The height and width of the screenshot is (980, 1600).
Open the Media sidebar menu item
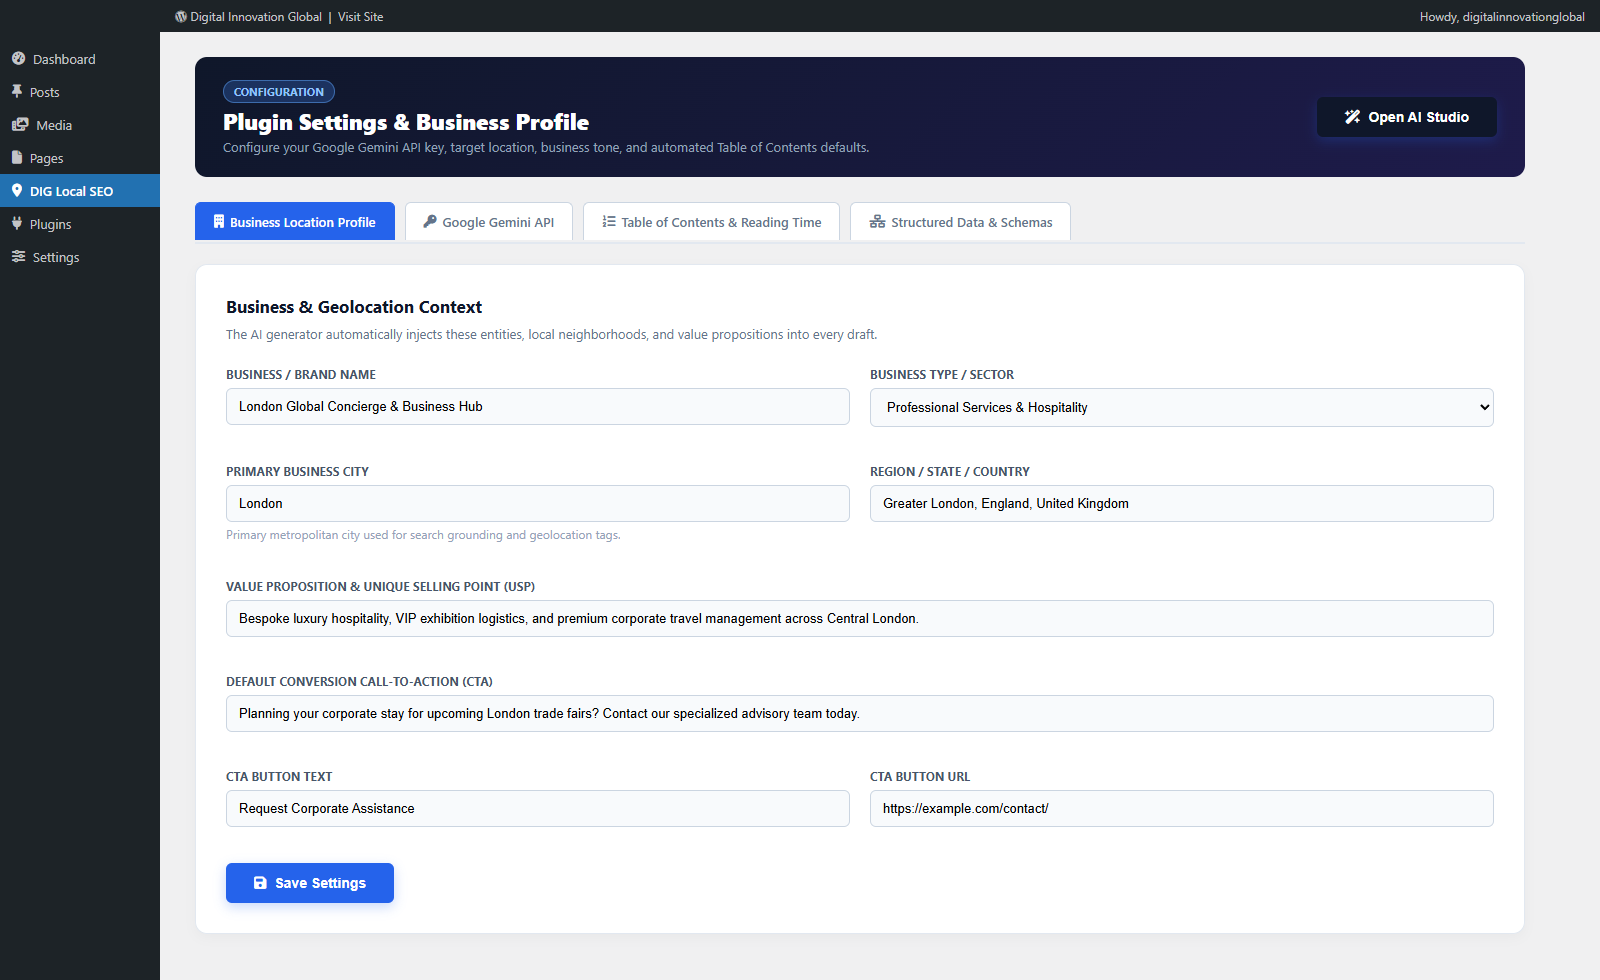pos(80,125)
